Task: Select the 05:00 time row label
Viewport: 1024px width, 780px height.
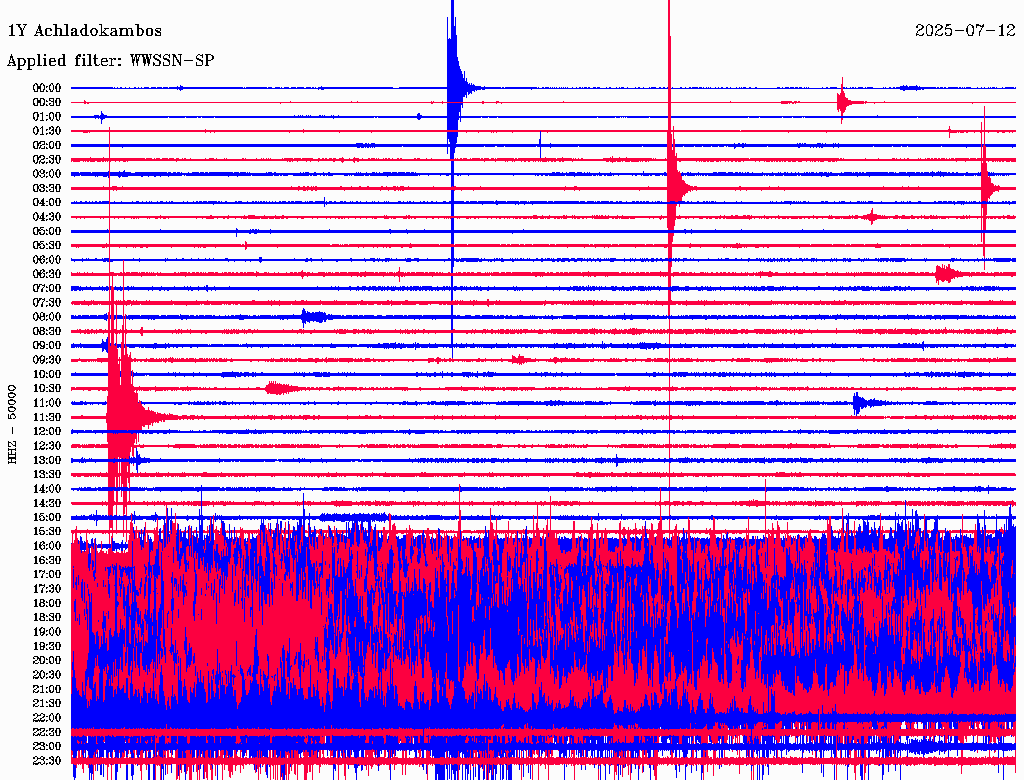Action: pyautogui.click(x=47, y=231)
